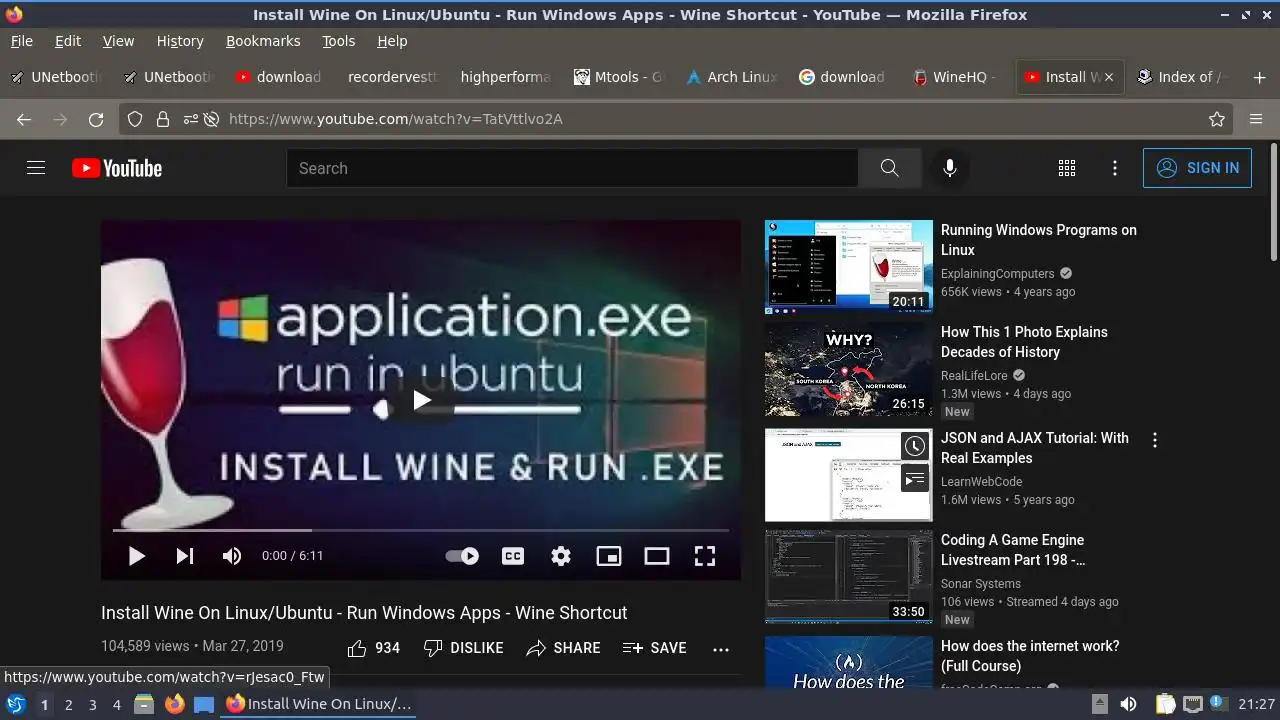Close the Install Wine YouTube tab
This screenshot has width=1280, height=720.
tap(1108, 77)
